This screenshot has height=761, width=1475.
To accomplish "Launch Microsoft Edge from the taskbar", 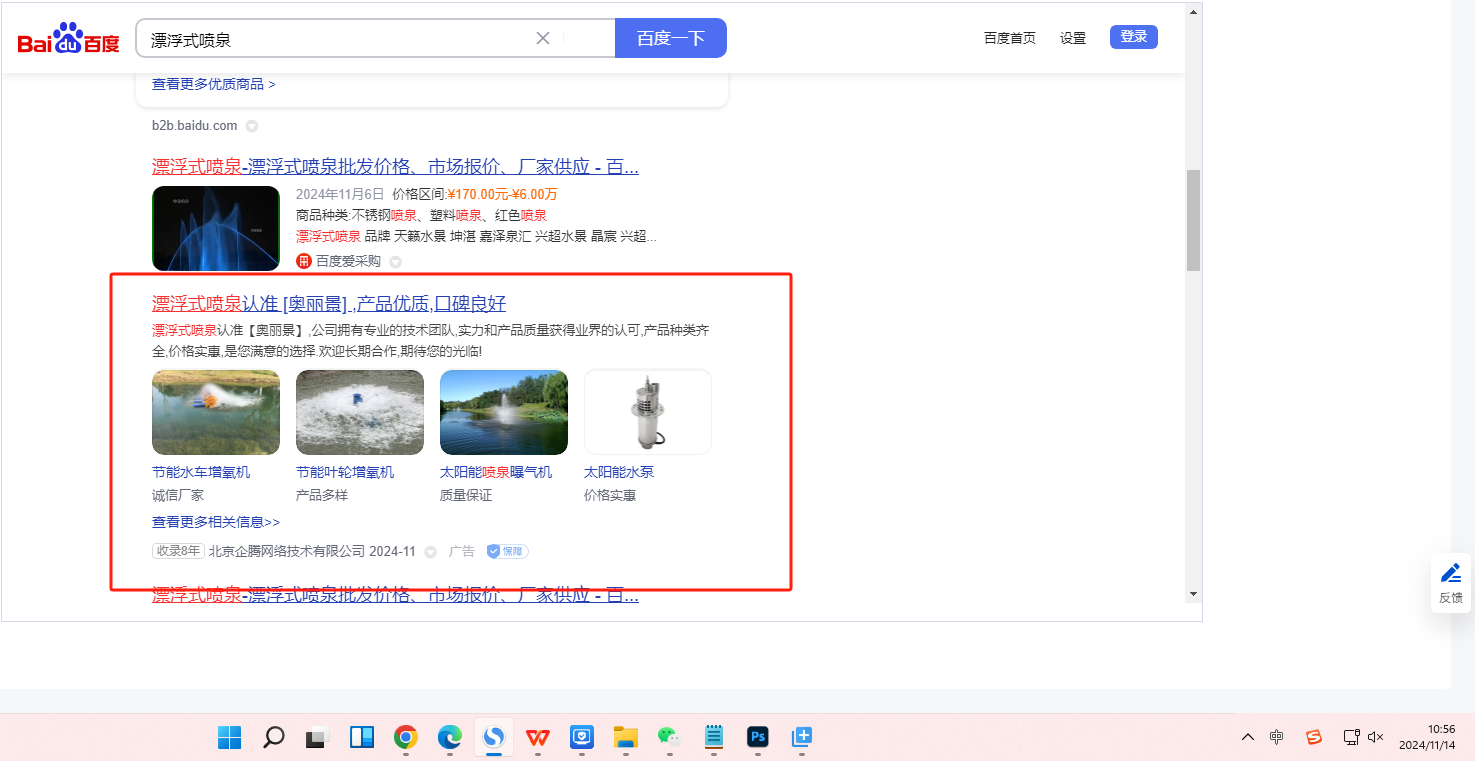I will click(x=449, y=738).
